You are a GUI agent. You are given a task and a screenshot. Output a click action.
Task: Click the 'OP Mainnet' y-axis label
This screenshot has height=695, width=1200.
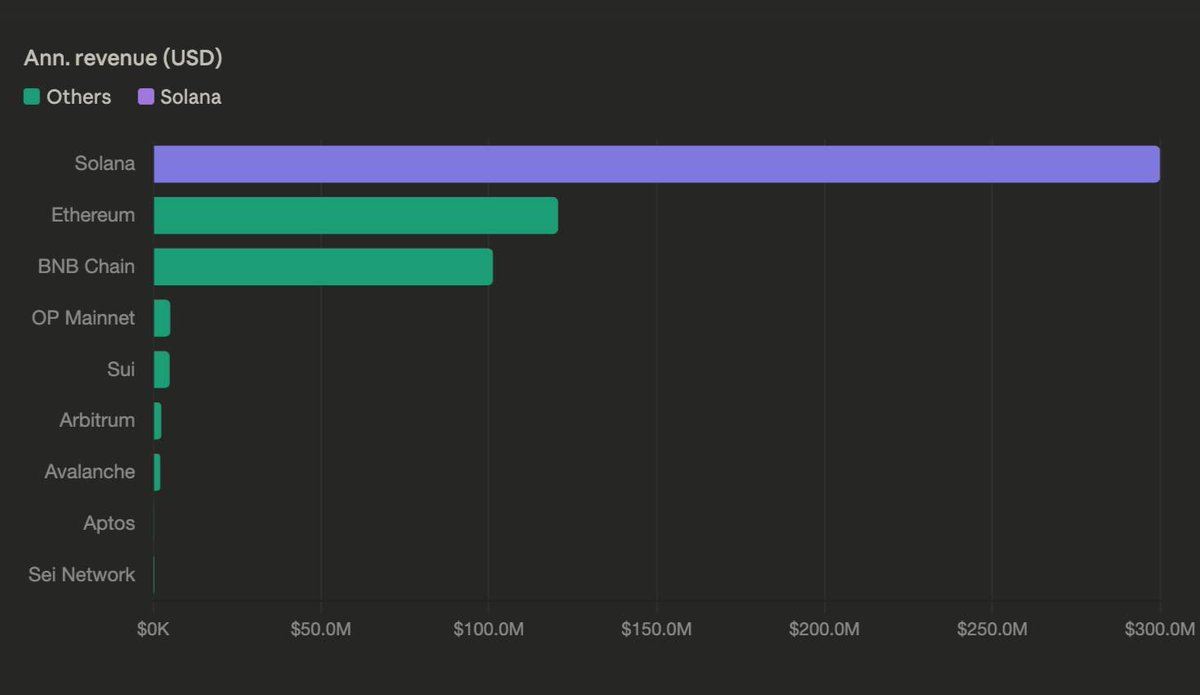(84, 318)
